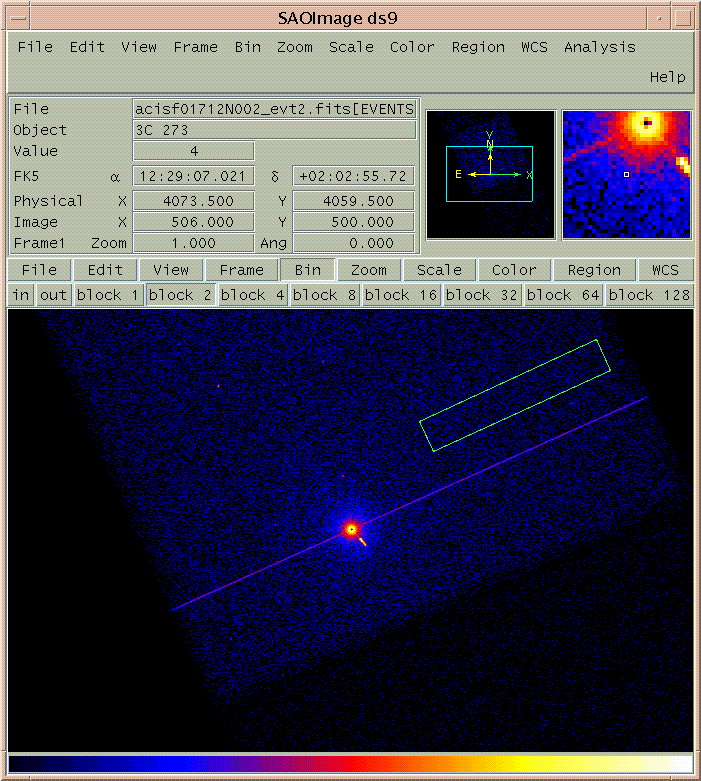Click the FK5 right ascension field

point(194,176)
